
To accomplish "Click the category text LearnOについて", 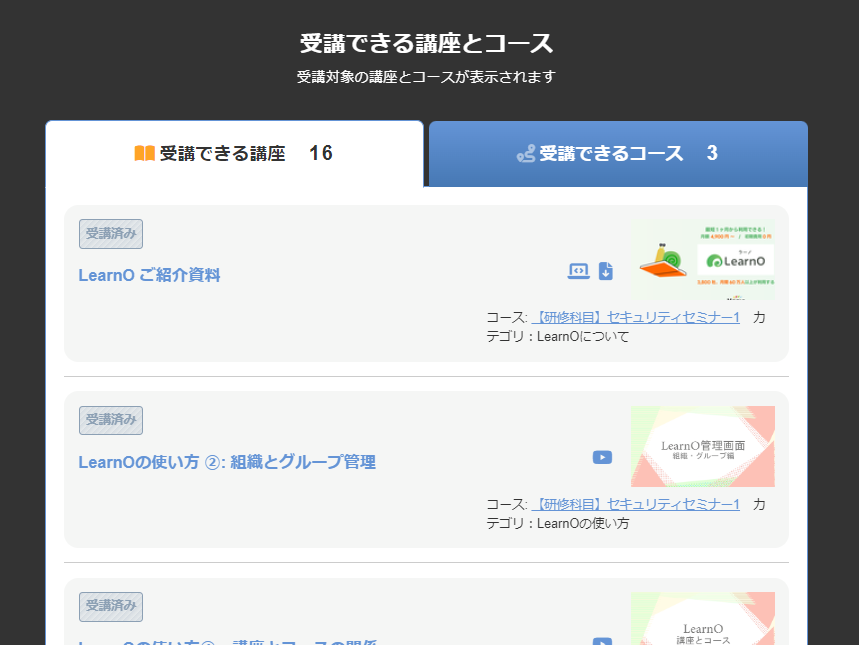I will pyautogui.click(x=583, y=336).
